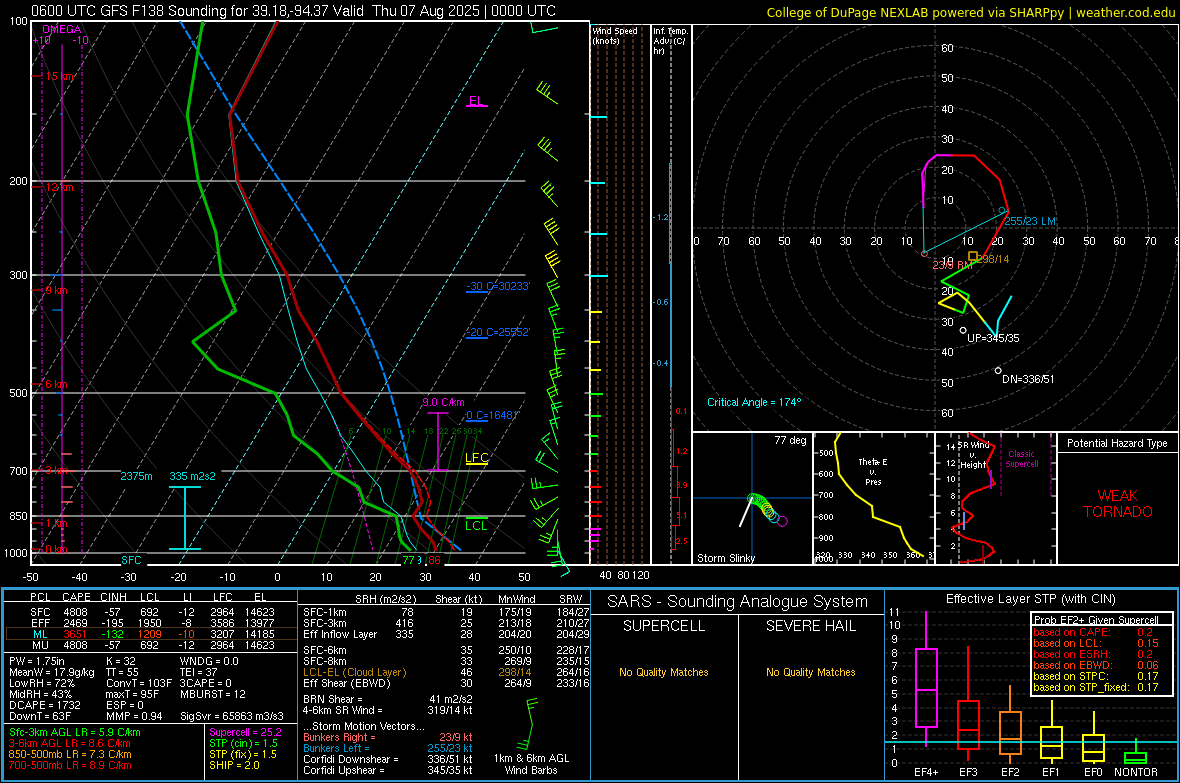Click the -30 C=30233' height label
1180x783 pixels.
[x=497, y=286]
